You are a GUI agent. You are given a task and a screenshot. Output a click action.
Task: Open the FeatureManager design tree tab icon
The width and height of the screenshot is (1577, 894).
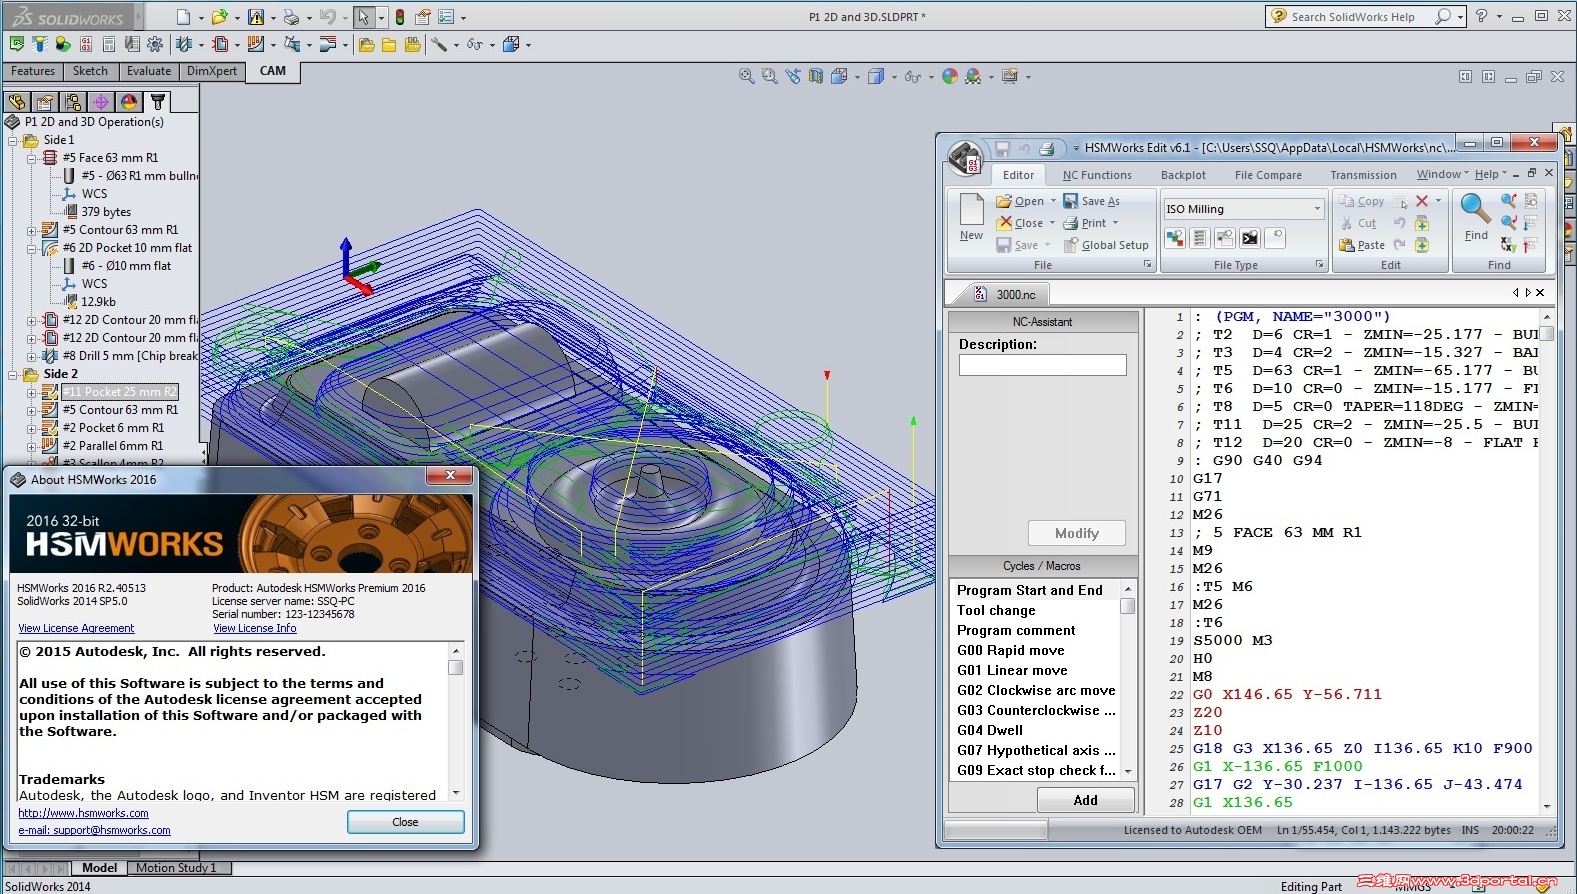(17, 102)
